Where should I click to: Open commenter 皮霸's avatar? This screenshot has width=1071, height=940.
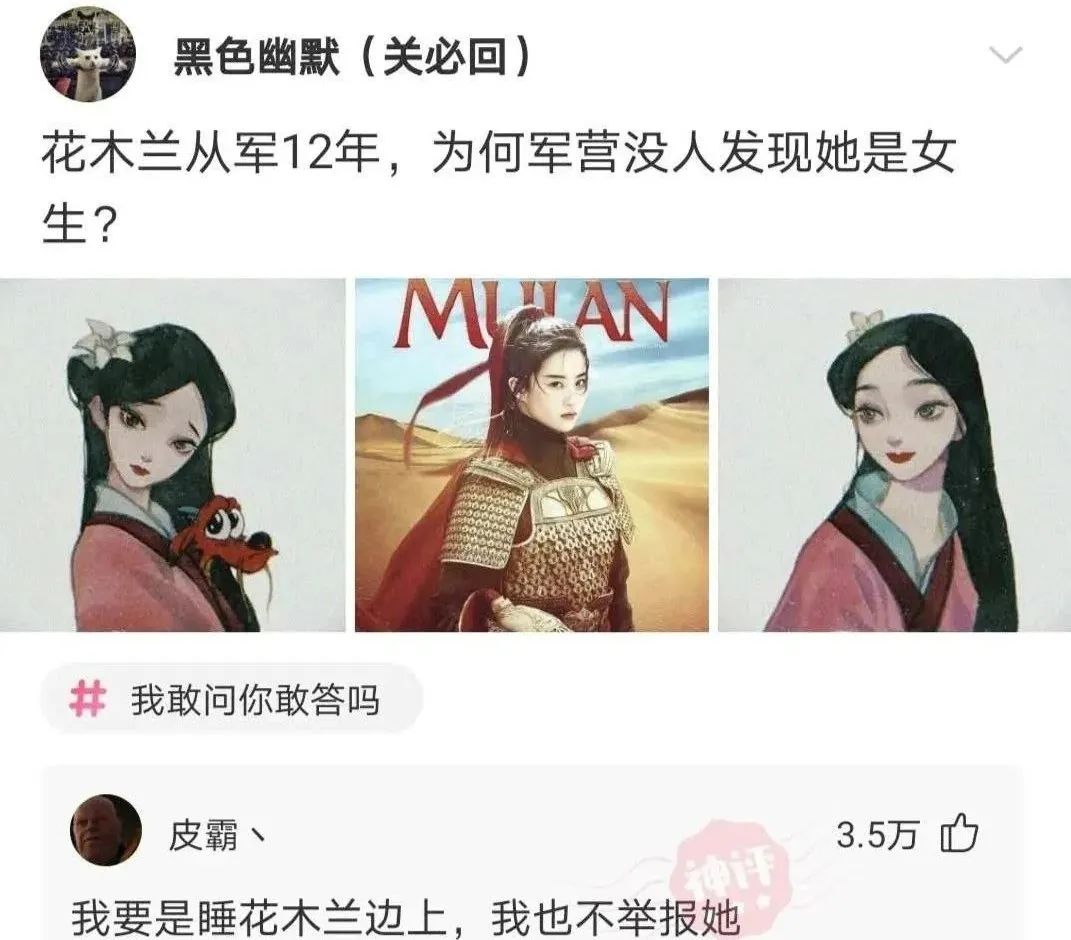click(106, 830)
